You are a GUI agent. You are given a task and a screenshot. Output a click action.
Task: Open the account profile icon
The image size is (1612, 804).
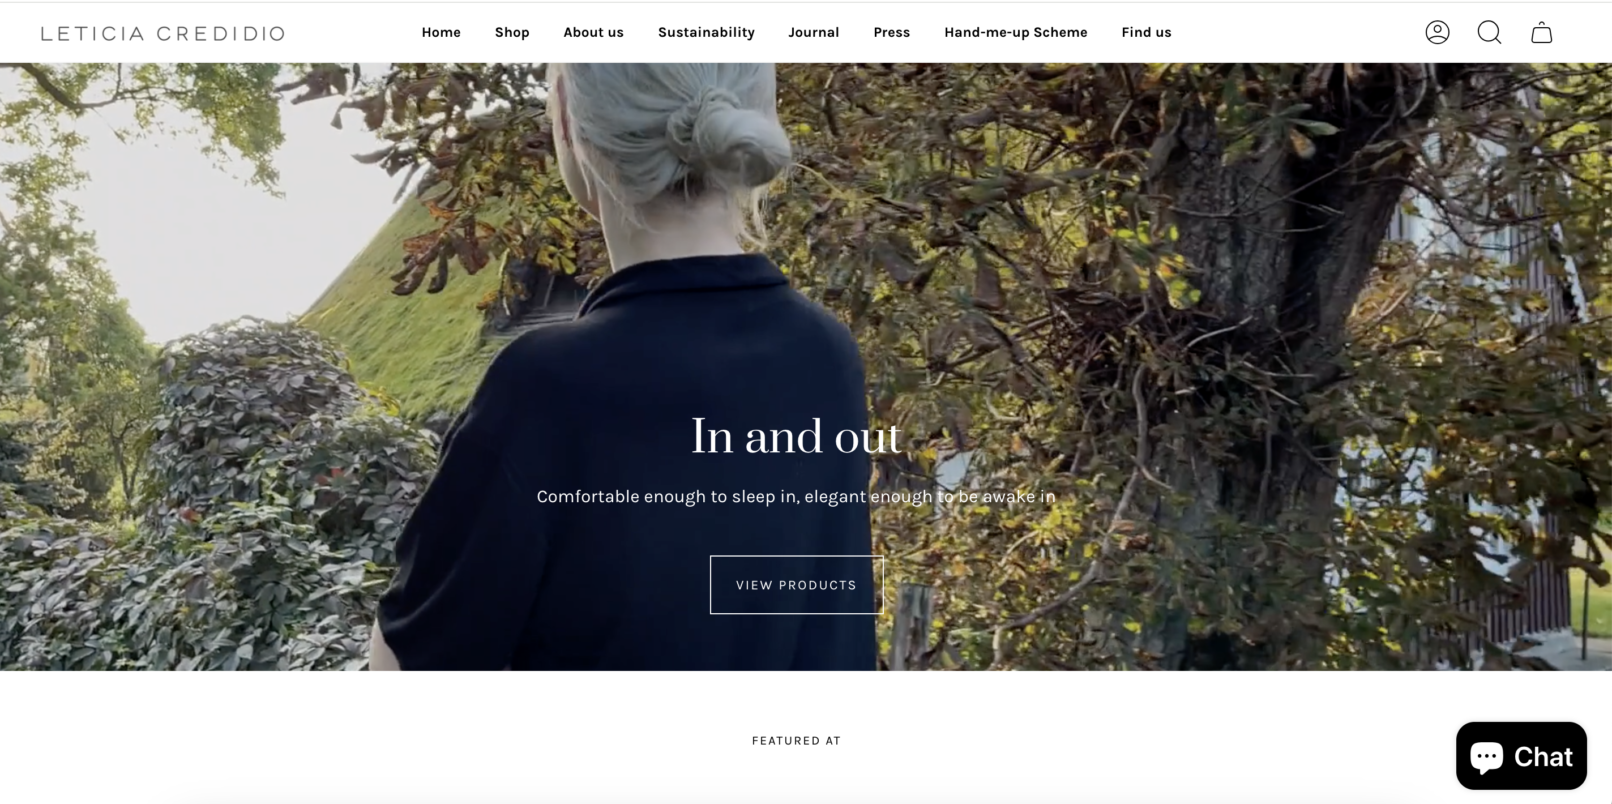1437,32
